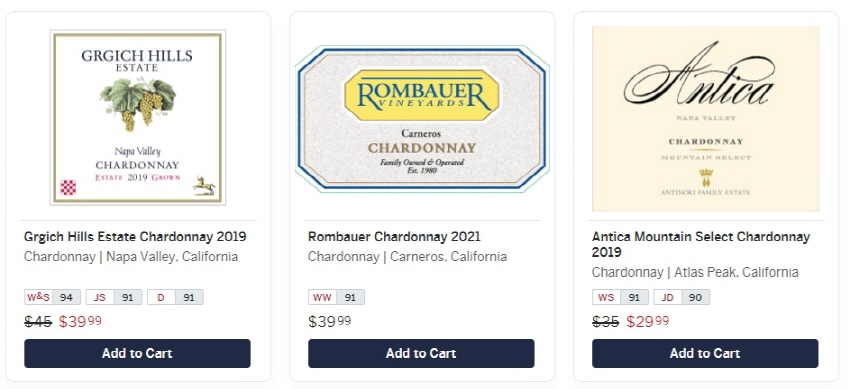This screenshot has height=389, width=850.
Task: Click the WS 91 rating badge
Action: pyautogui.click(x=620, y=297)
